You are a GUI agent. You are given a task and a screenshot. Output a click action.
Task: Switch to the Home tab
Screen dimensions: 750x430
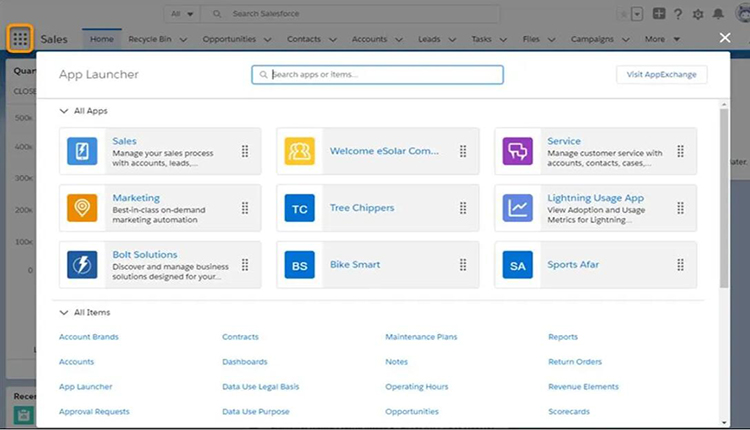(102, 39)
